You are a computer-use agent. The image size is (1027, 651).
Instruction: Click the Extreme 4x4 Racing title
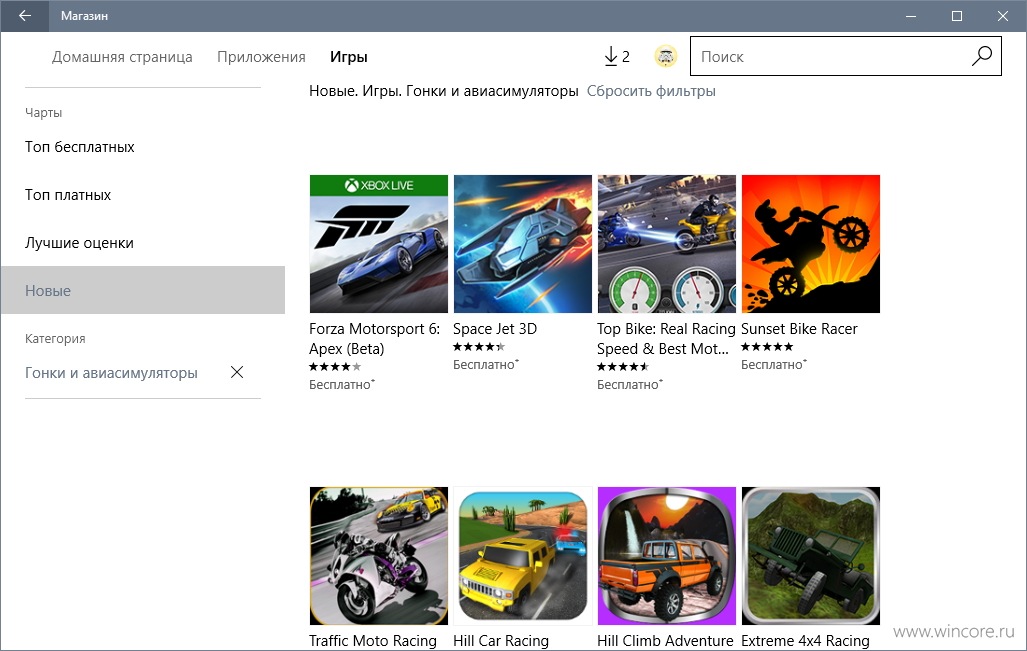pyautogui.click(x=806, y=641)
